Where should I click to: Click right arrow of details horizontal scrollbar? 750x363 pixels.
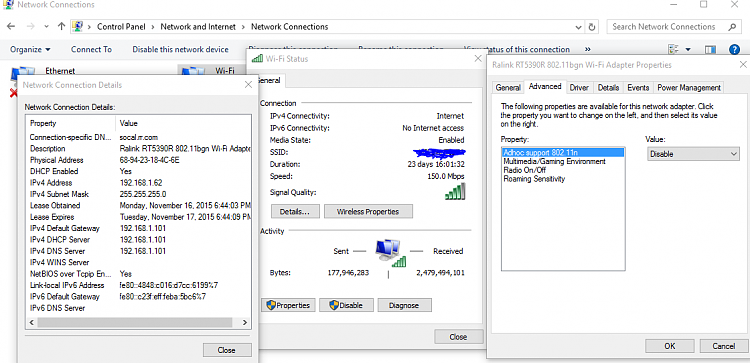coord(245,323)
